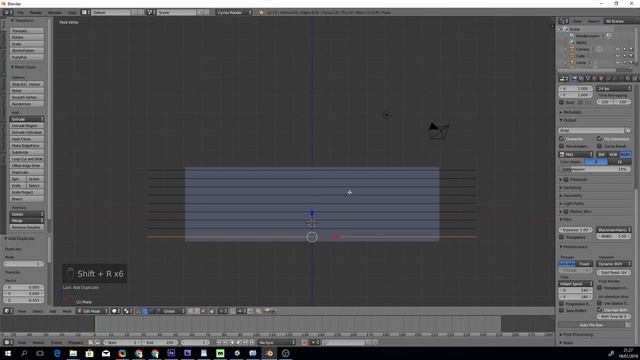Click the Knife Project button
640x360 pixels.
pyautogui.click(x=27, y=192)
